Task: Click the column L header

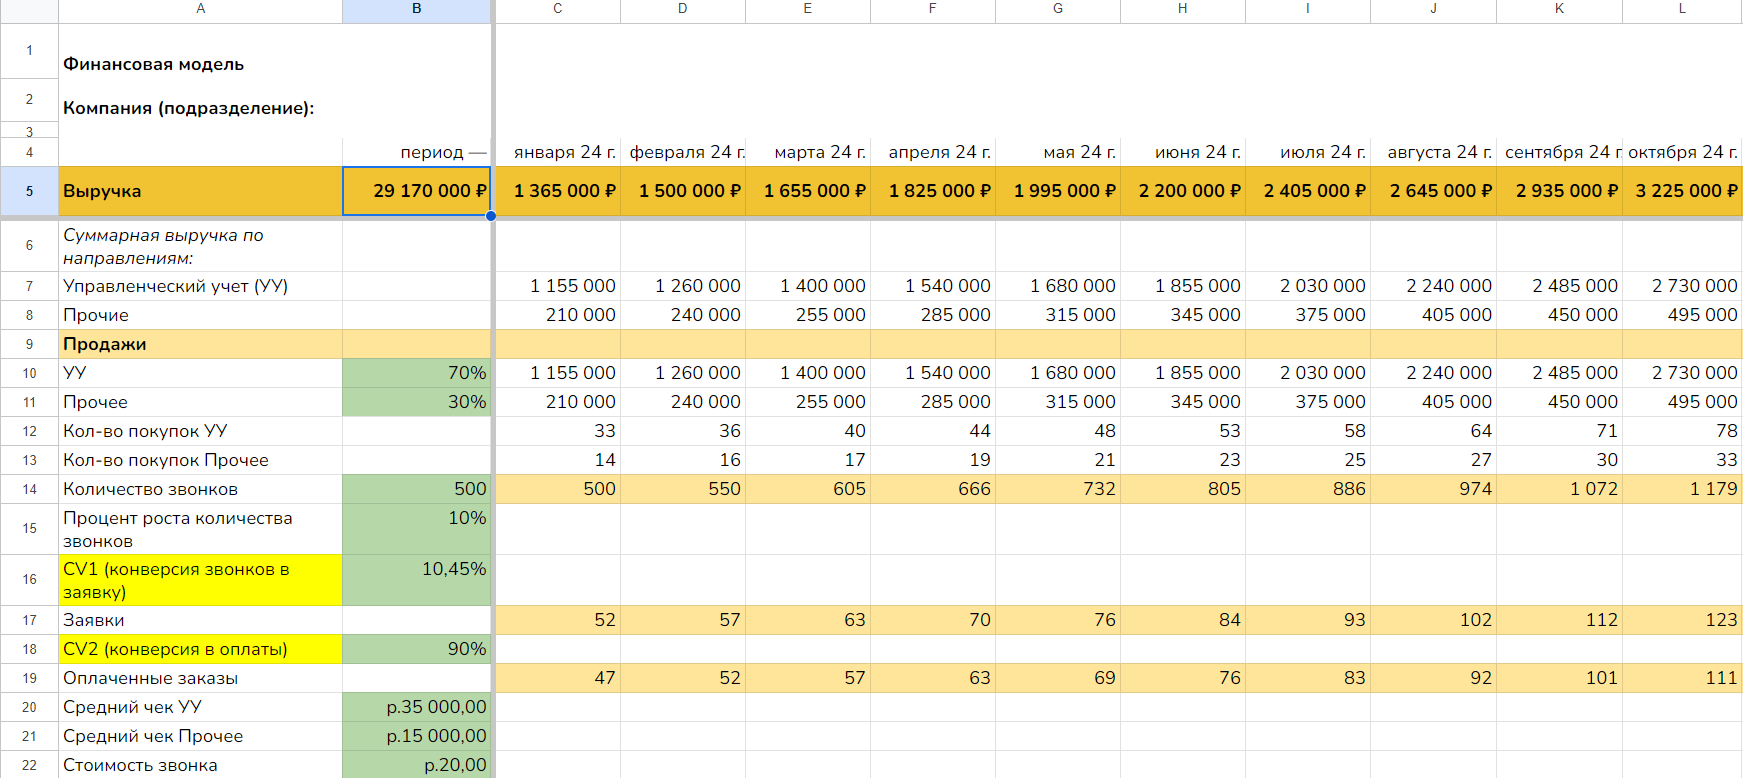Action: (x=1682, y=9)
